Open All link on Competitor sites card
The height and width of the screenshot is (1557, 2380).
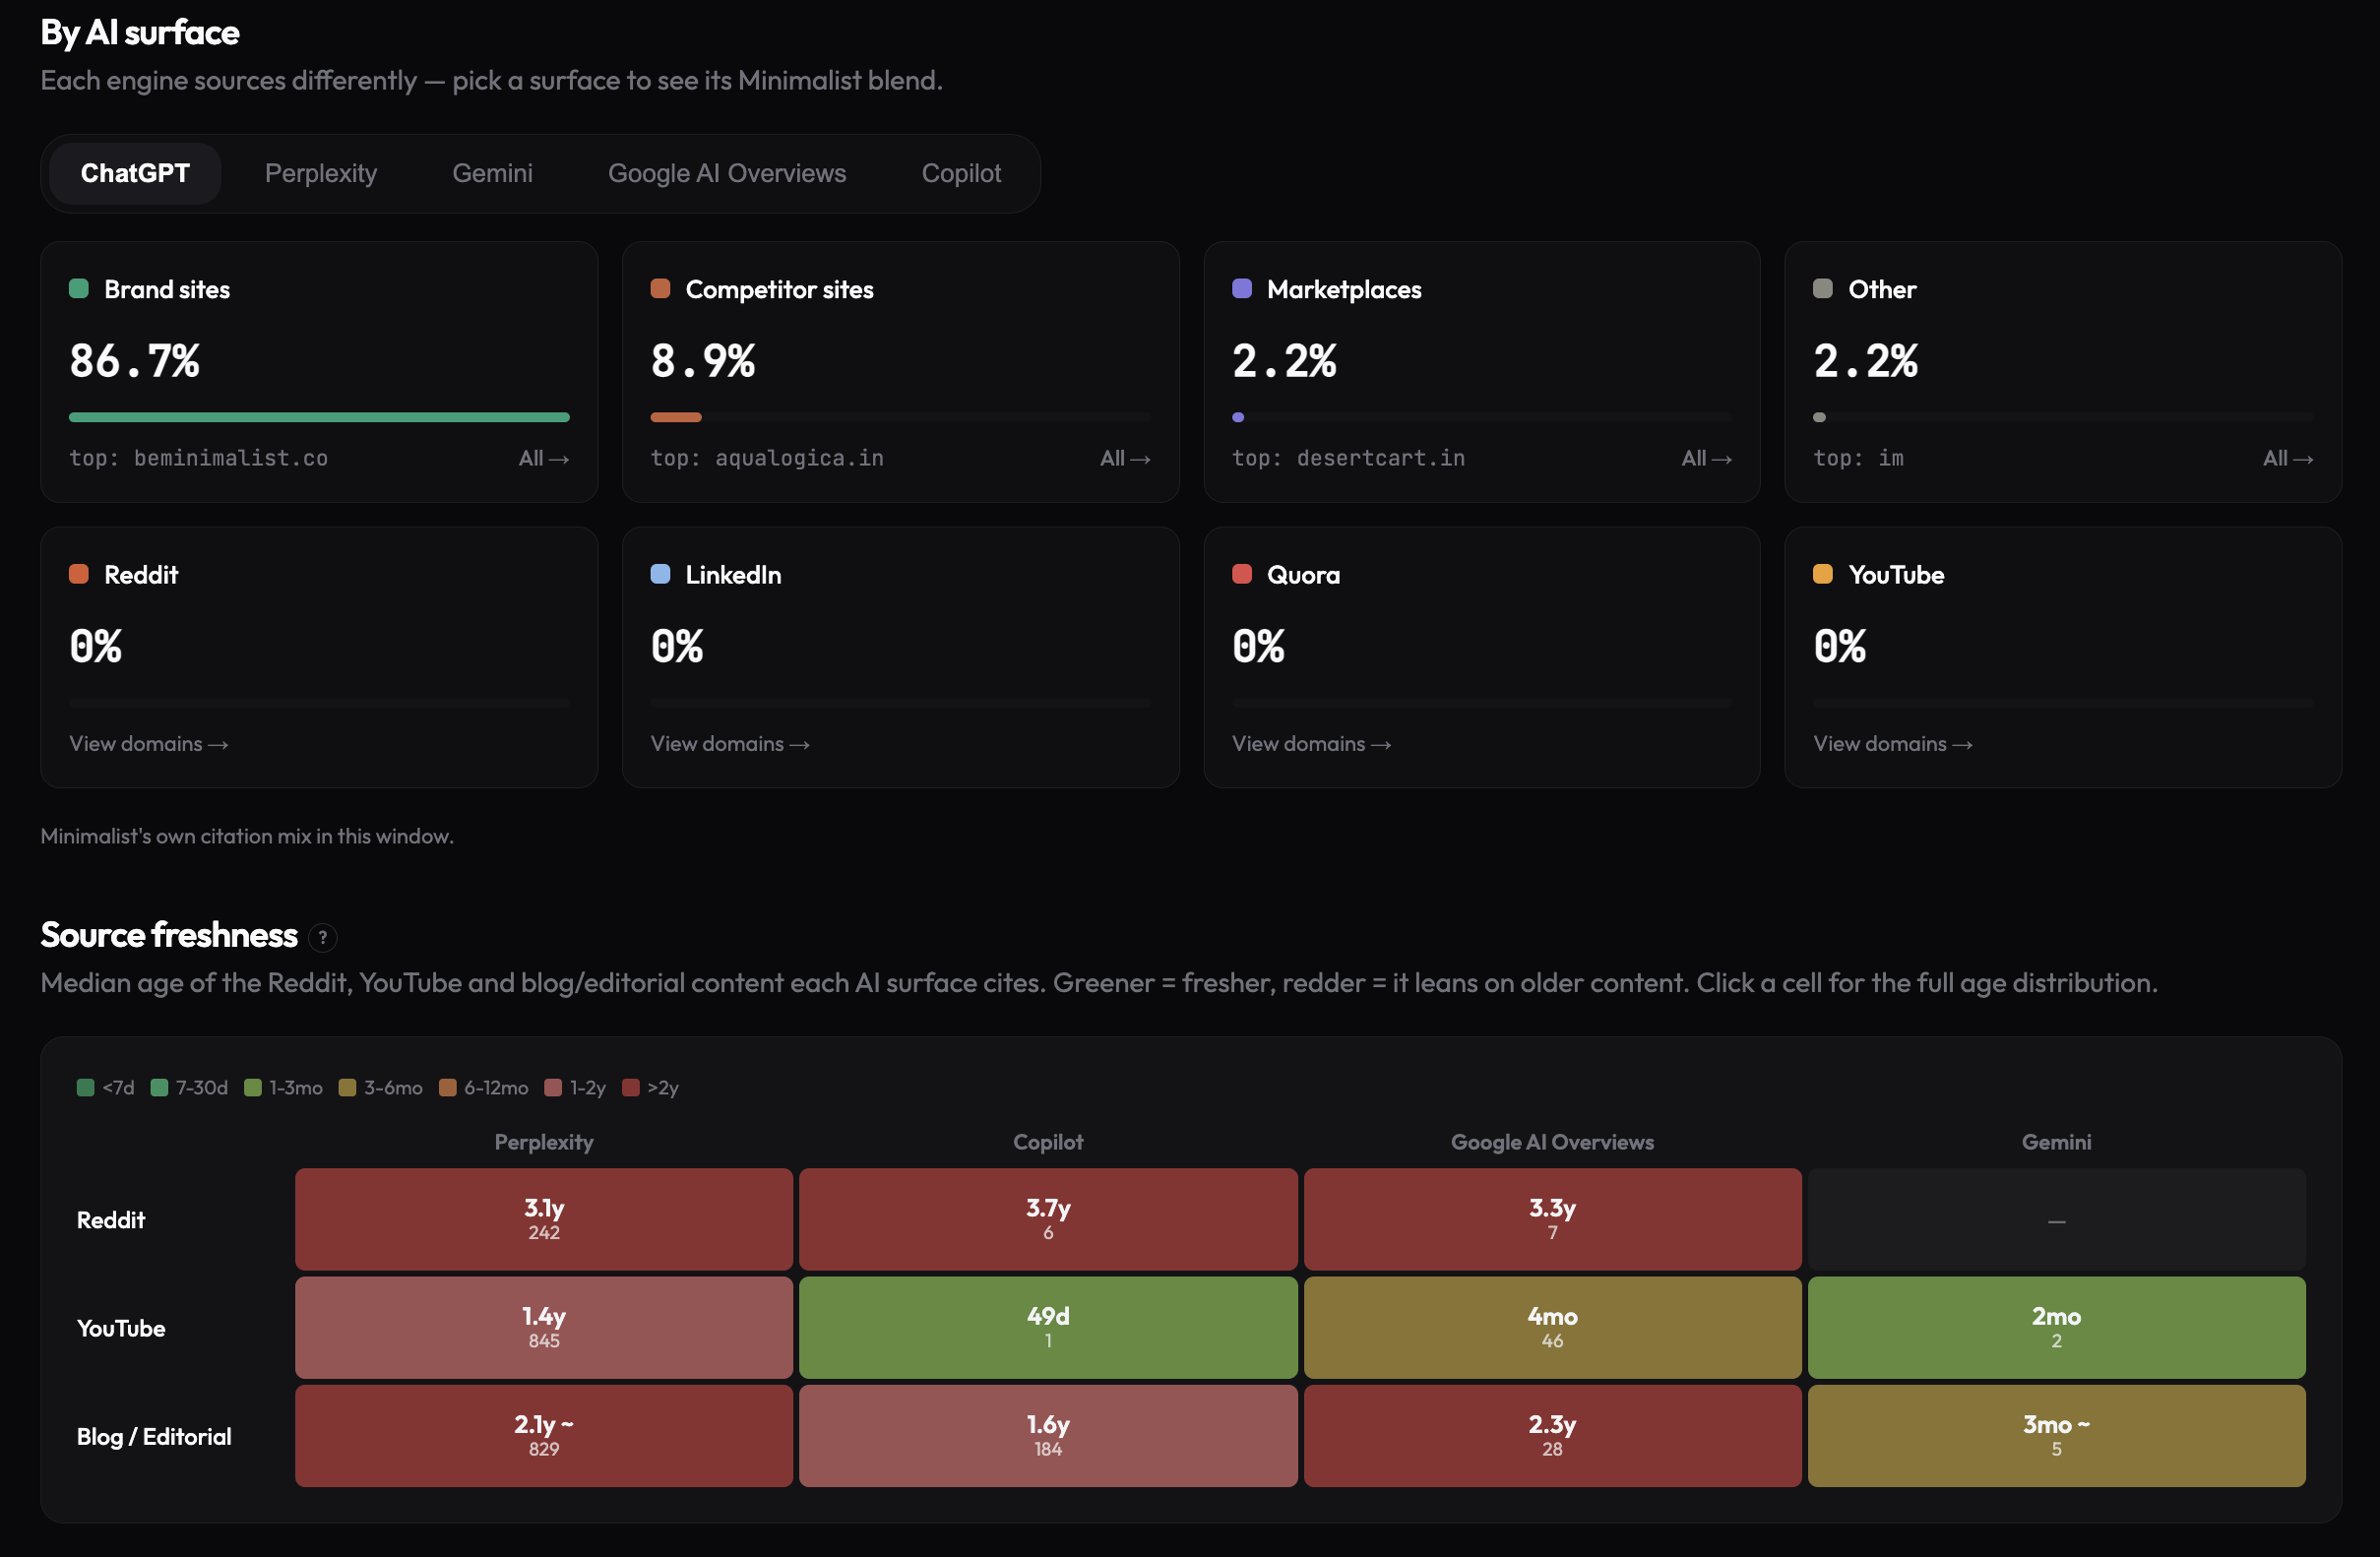click(1125, 458)
